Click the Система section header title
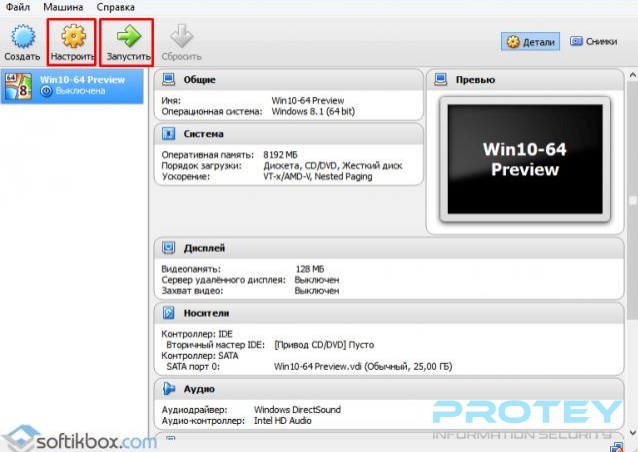This screenshot has height=452, width=638. tap(204, 133)
